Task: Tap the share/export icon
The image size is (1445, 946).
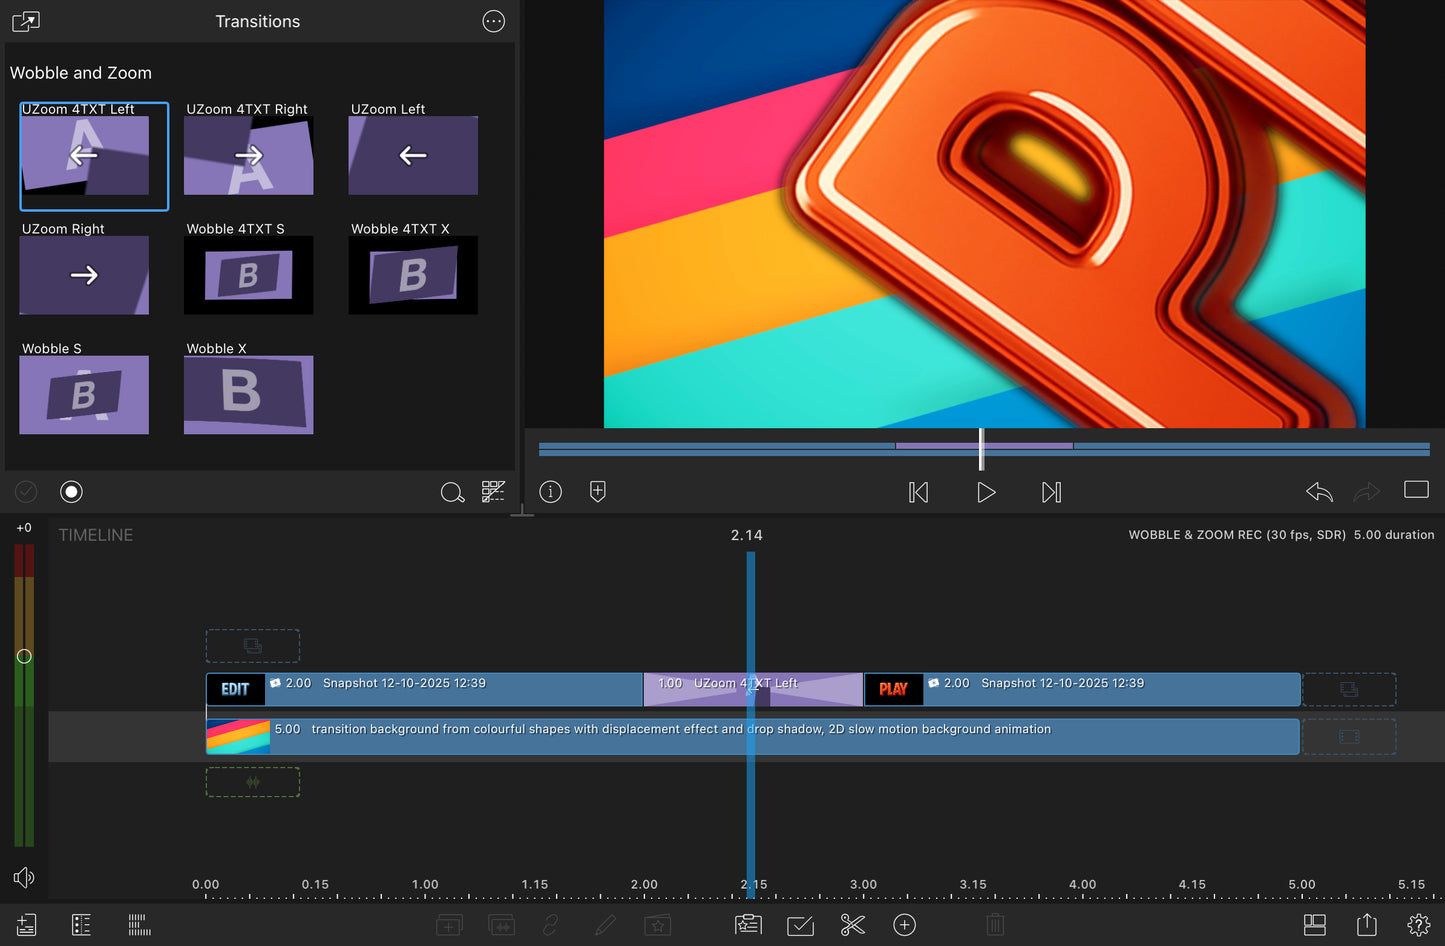Action: click(1368, 925)
